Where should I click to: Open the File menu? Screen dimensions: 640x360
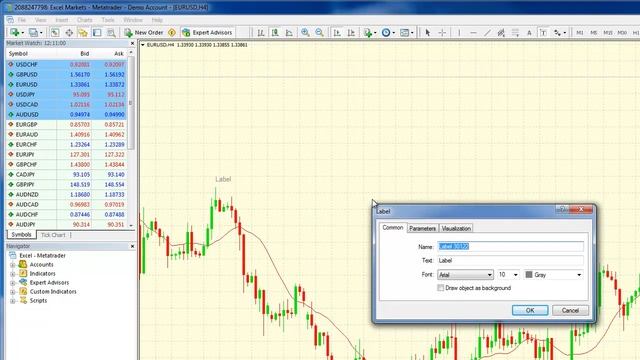tap(22, 20)
